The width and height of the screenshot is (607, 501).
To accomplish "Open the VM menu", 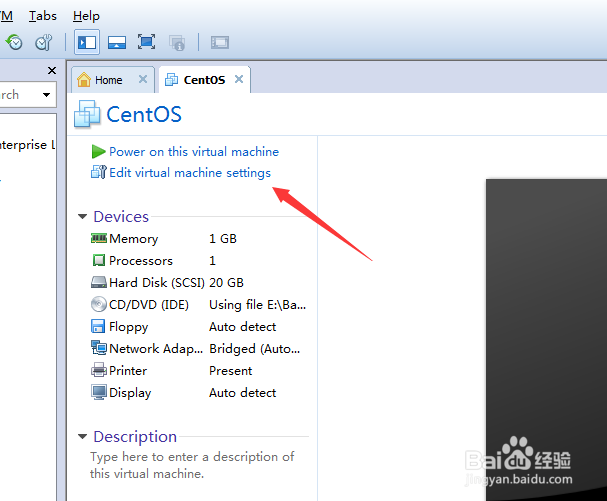I will (6, 16).
